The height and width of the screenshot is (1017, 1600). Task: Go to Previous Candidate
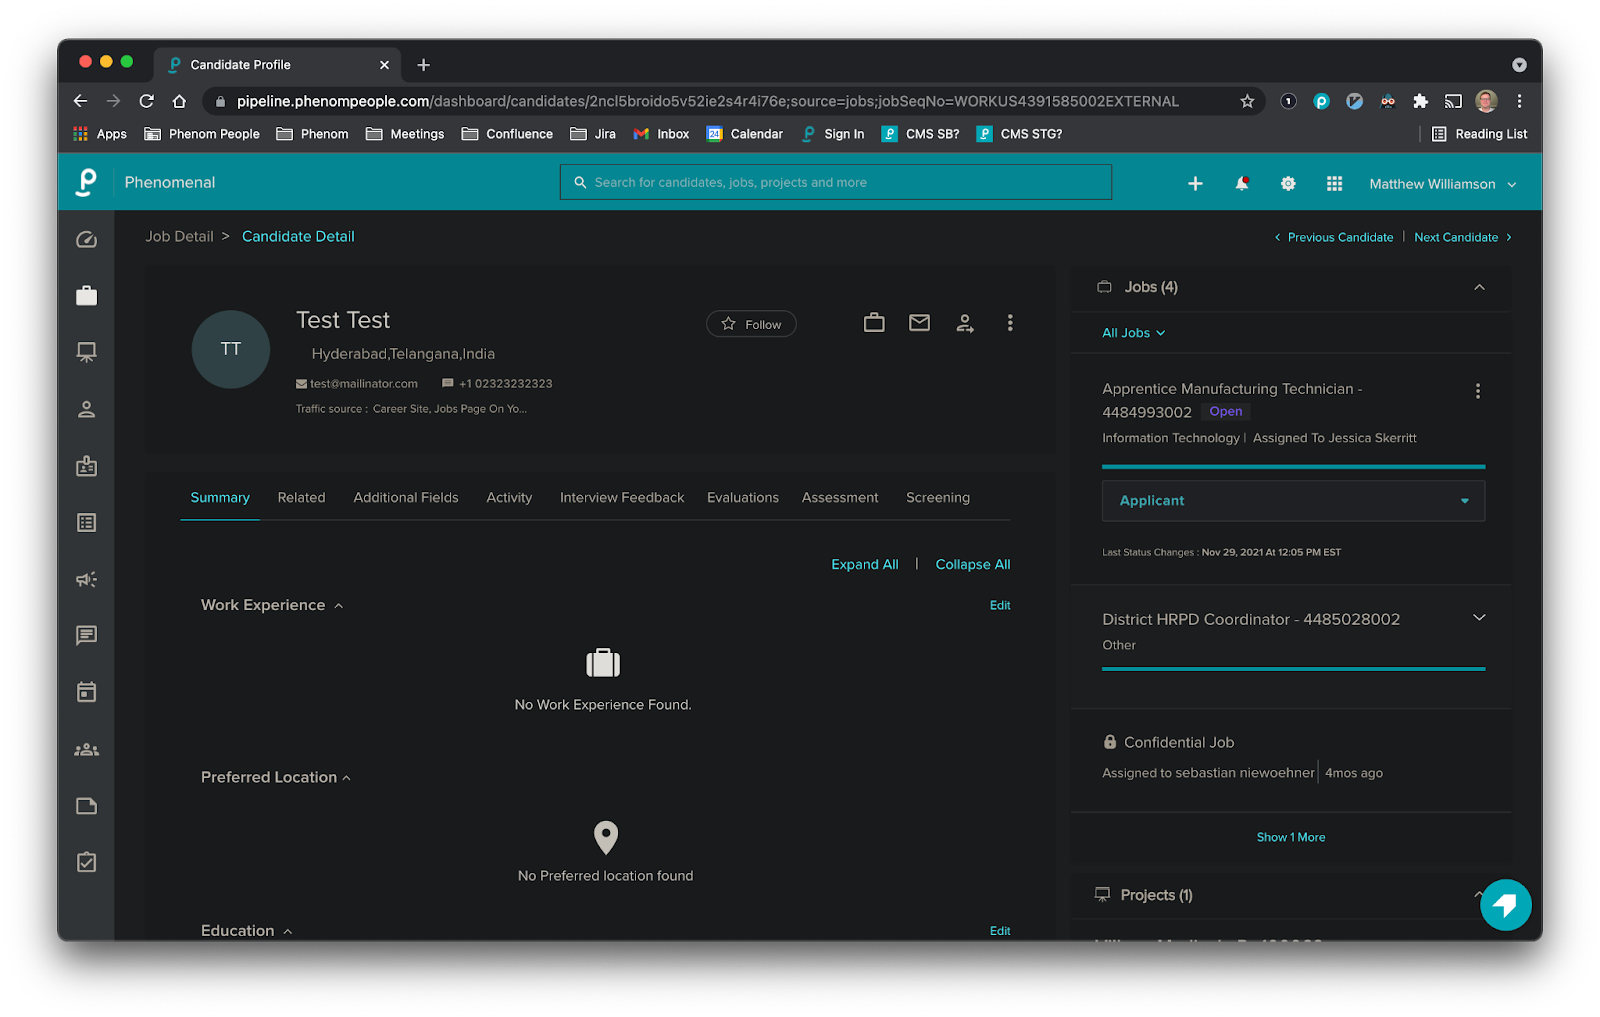click(x=1334, y=237)
